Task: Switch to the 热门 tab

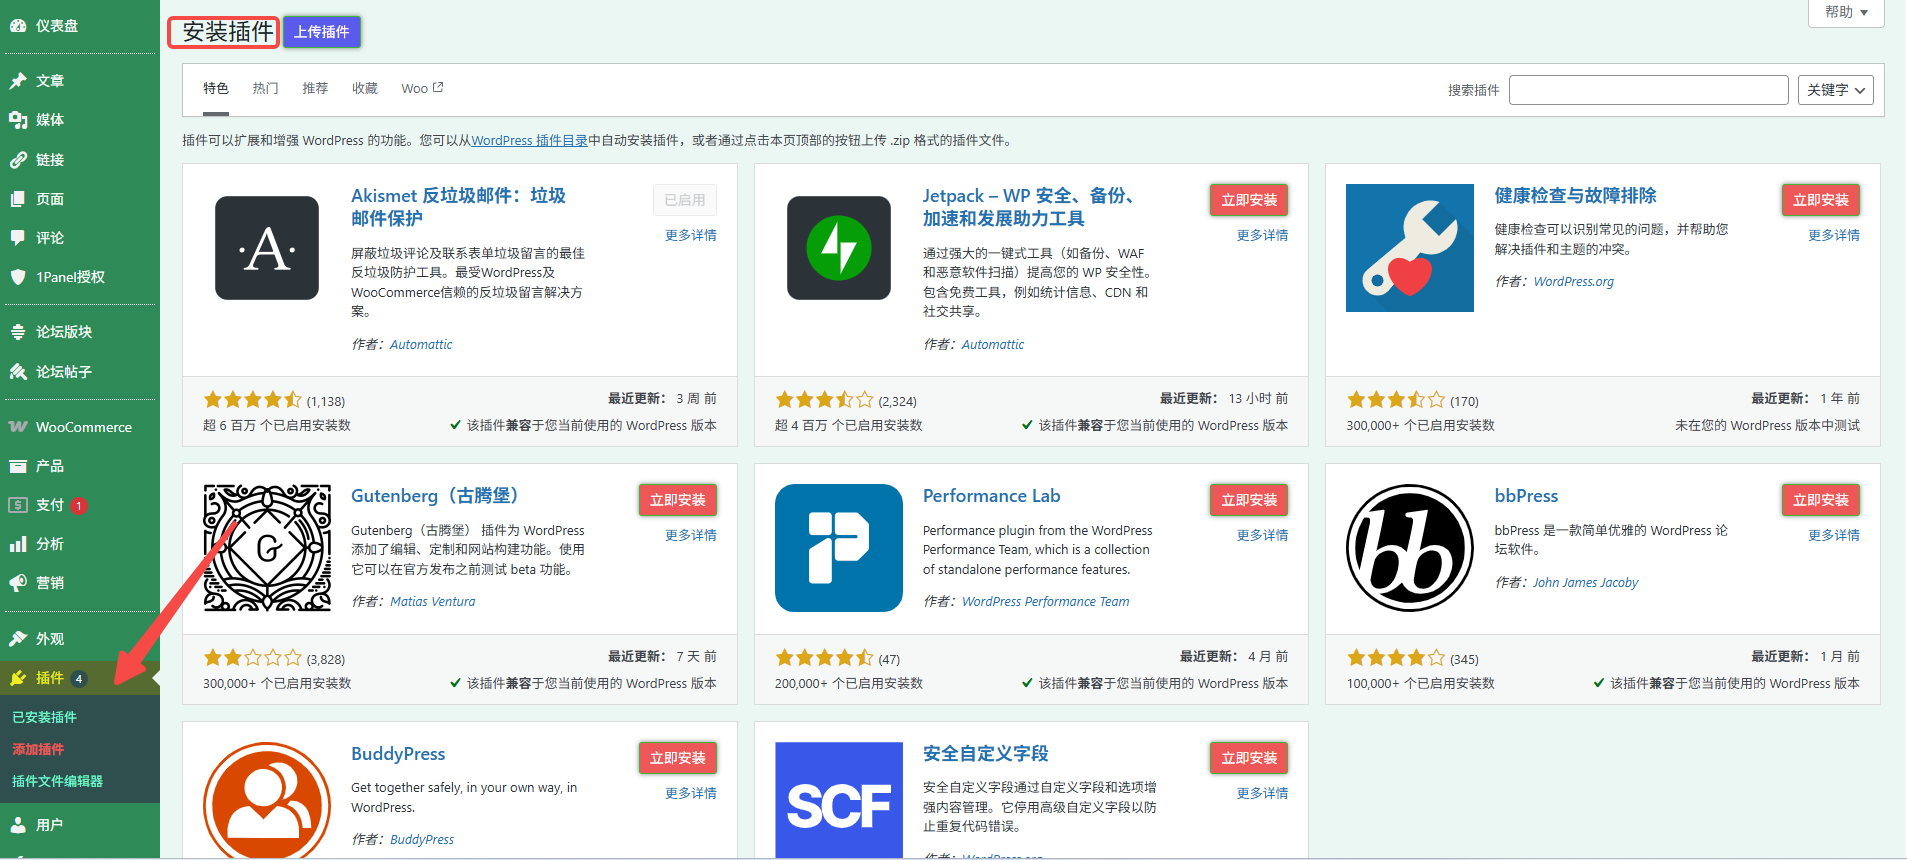Action: pyautogui.click(x=265, y=89)
